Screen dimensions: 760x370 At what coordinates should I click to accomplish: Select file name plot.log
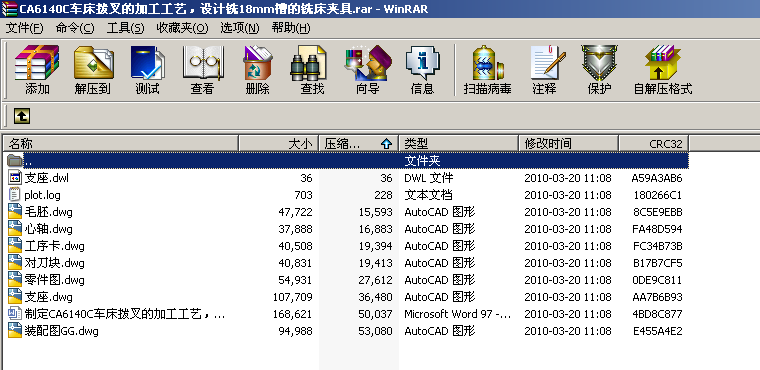pyautogui.click(x=42, y=195)
